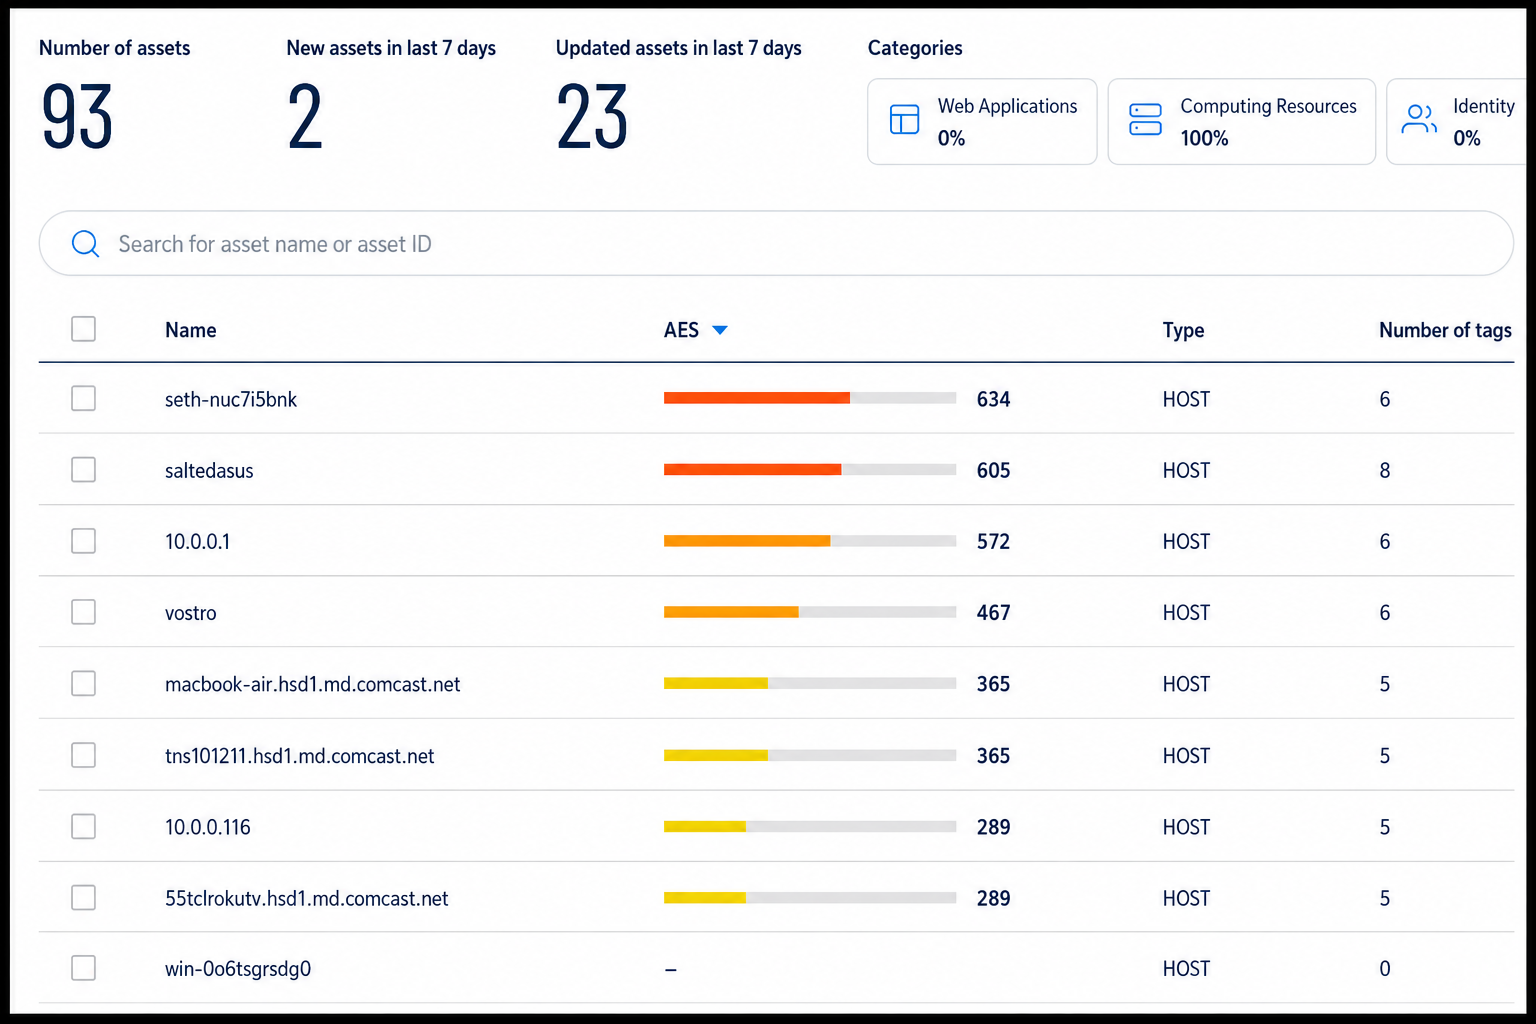
Task: Click the New assets value 2
Action: [305, 117]
